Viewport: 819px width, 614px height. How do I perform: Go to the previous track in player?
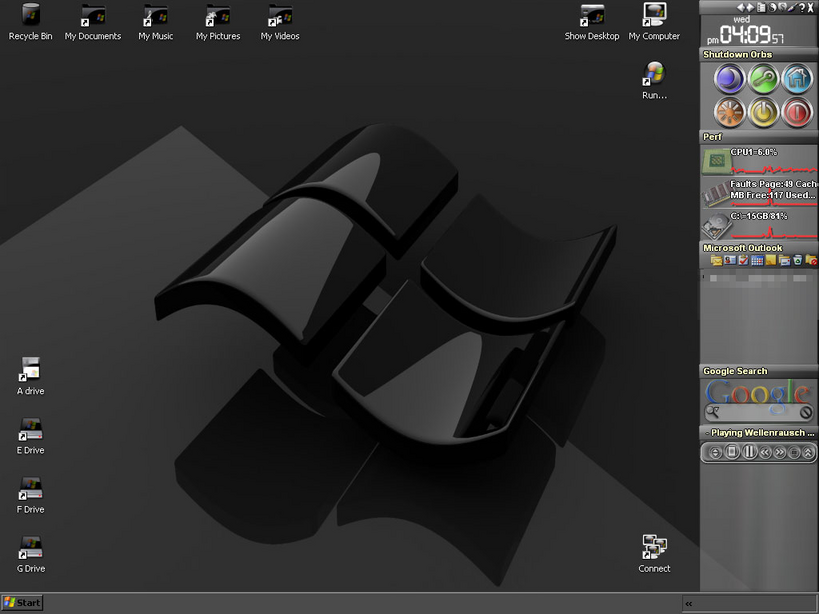tap(765, 453)
